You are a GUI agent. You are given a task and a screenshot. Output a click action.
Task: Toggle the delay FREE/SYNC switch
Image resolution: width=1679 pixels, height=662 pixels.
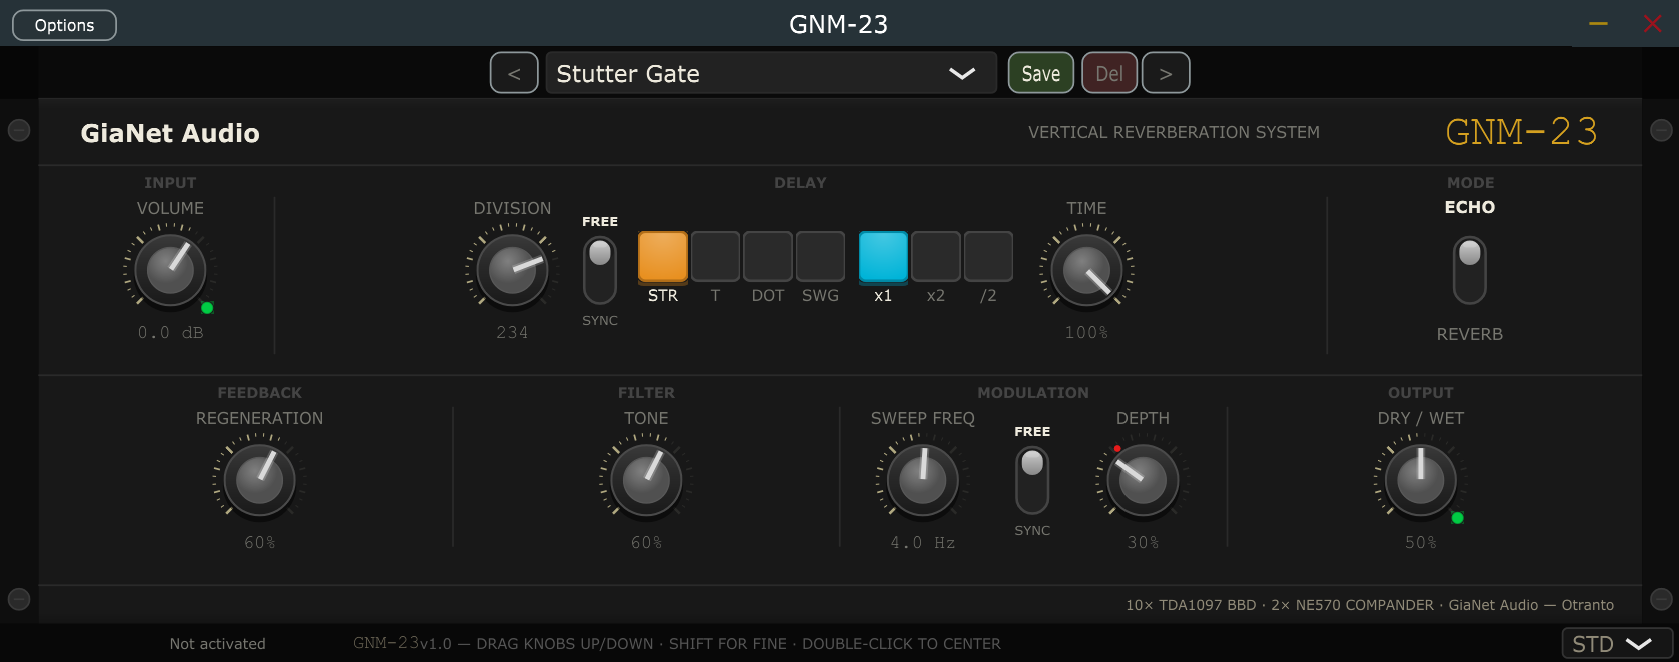click(600, 270)
